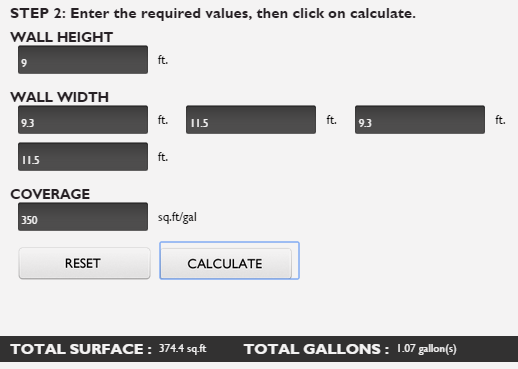
Task: Click the ft. unit beside fourth width field
Action: click(163, 157)
